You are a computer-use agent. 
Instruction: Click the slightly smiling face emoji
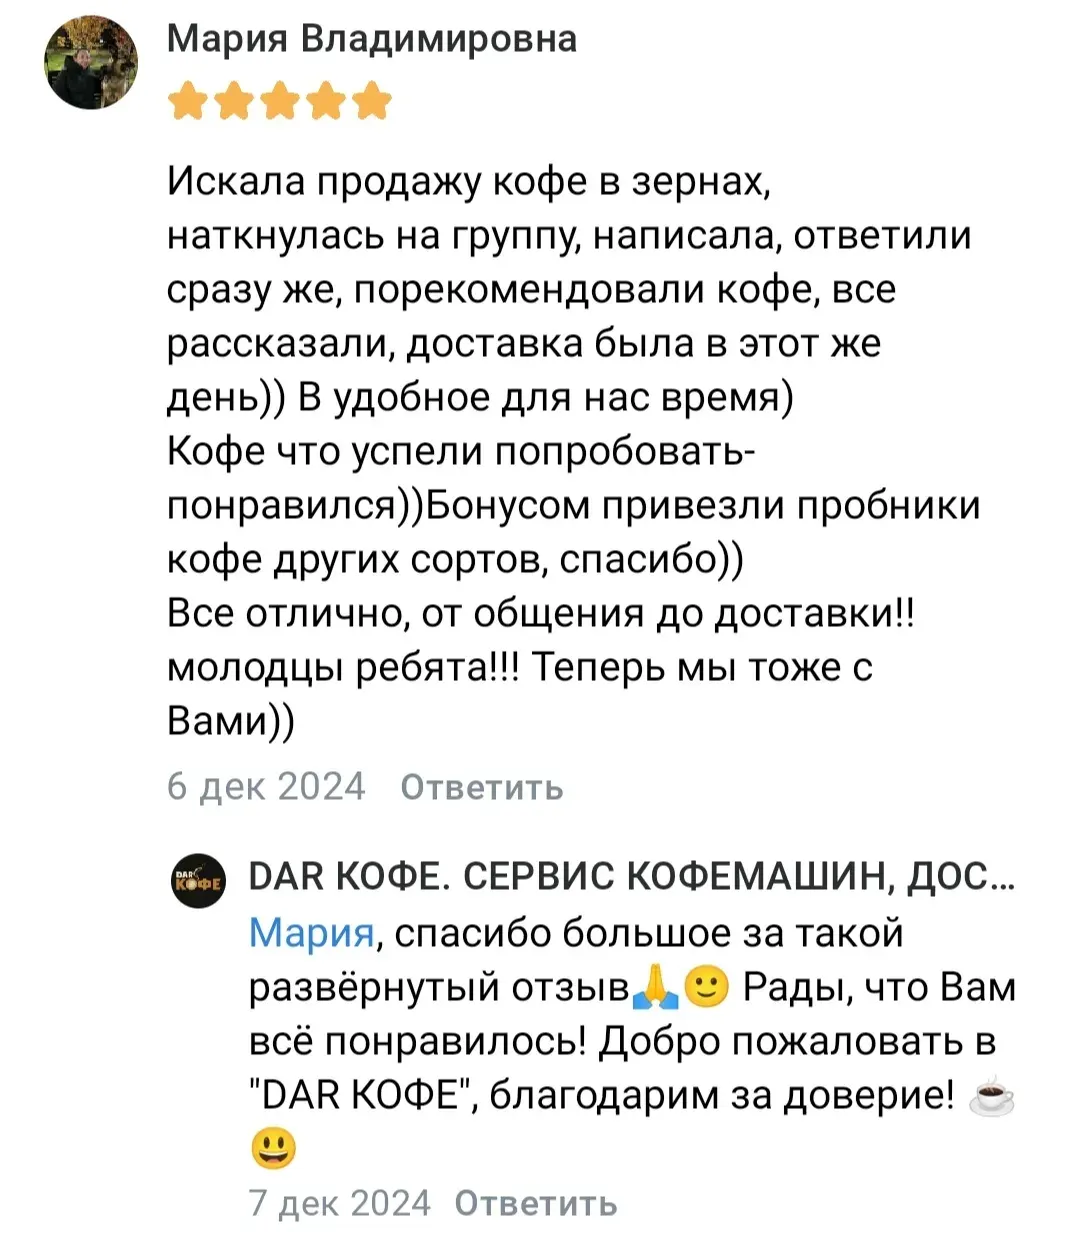[708, 988]
